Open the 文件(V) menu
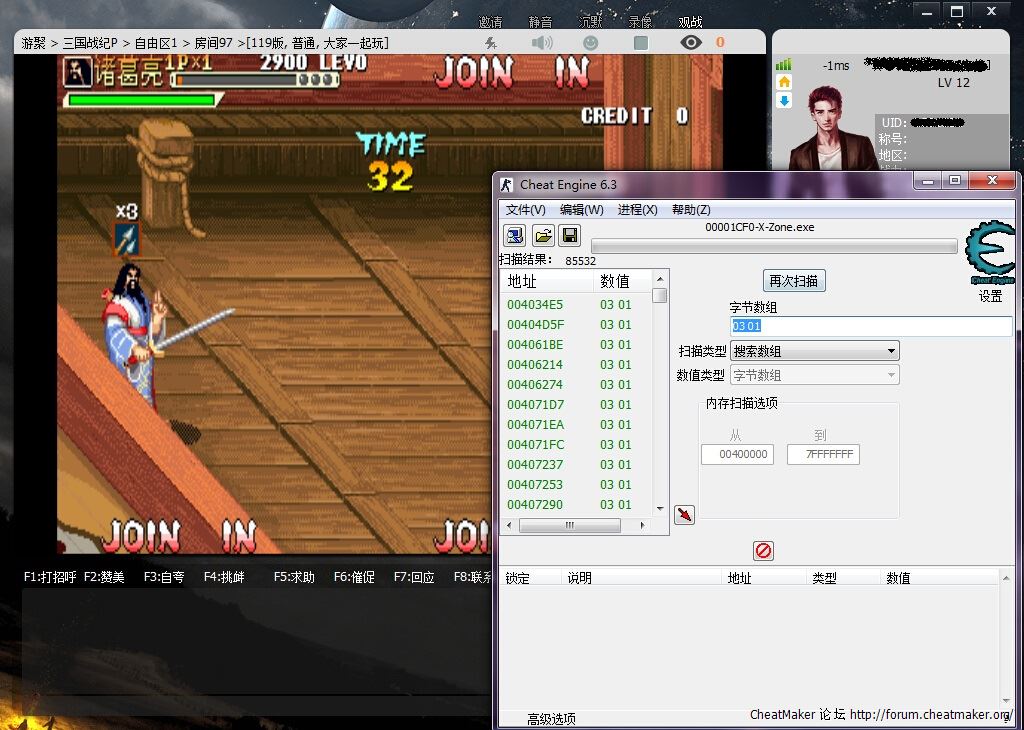The height and width of the screenshot is (730, 1024). click(x=525, y=210)
